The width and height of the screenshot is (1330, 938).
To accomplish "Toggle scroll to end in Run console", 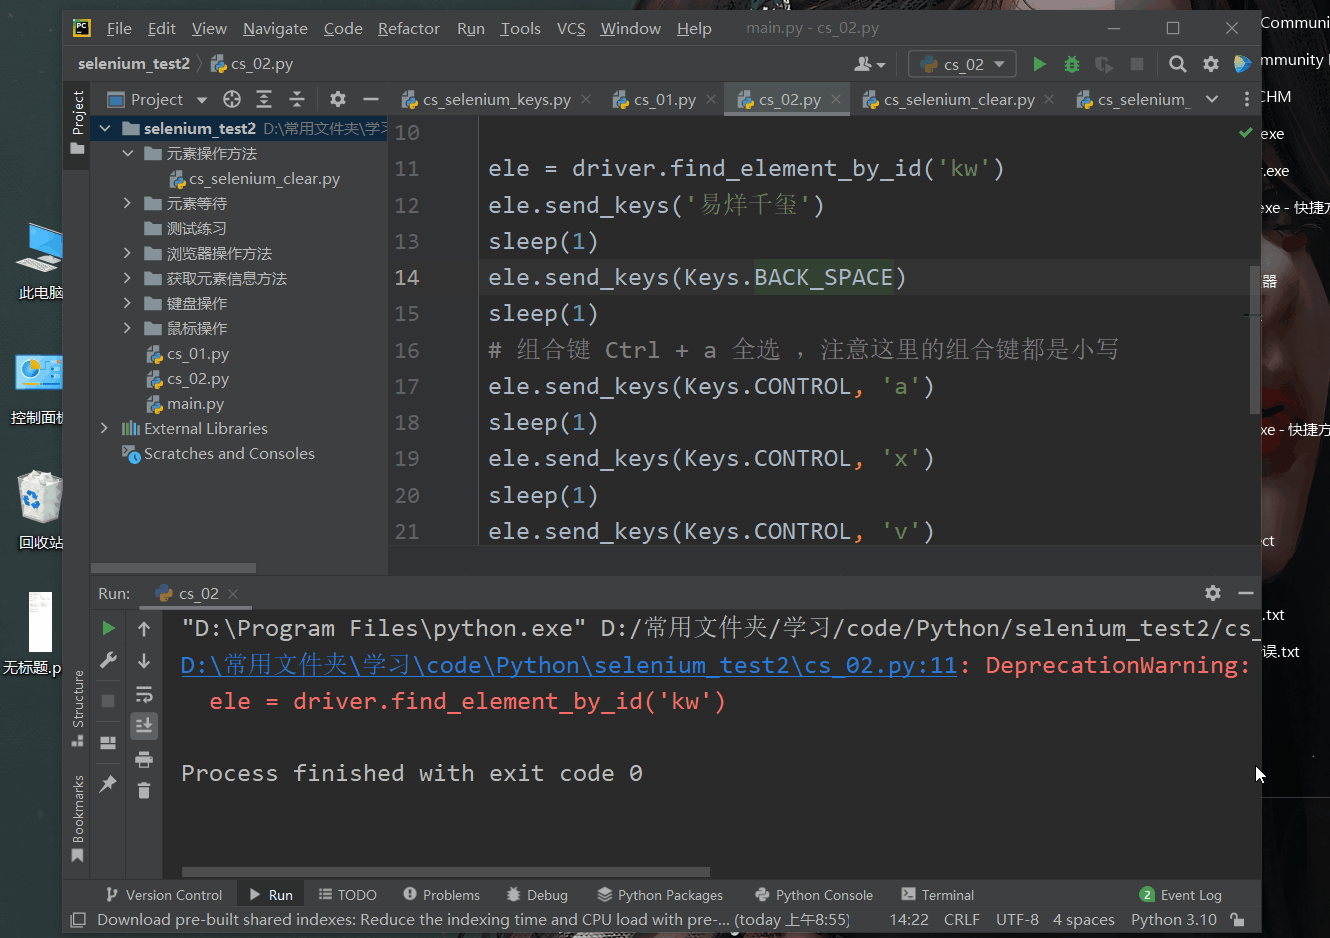I will pos(144,725).
